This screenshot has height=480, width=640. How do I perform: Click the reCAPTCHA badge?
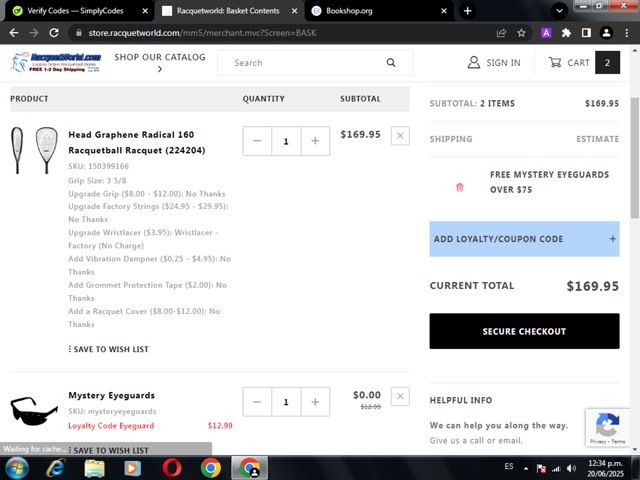pos(608,427)
